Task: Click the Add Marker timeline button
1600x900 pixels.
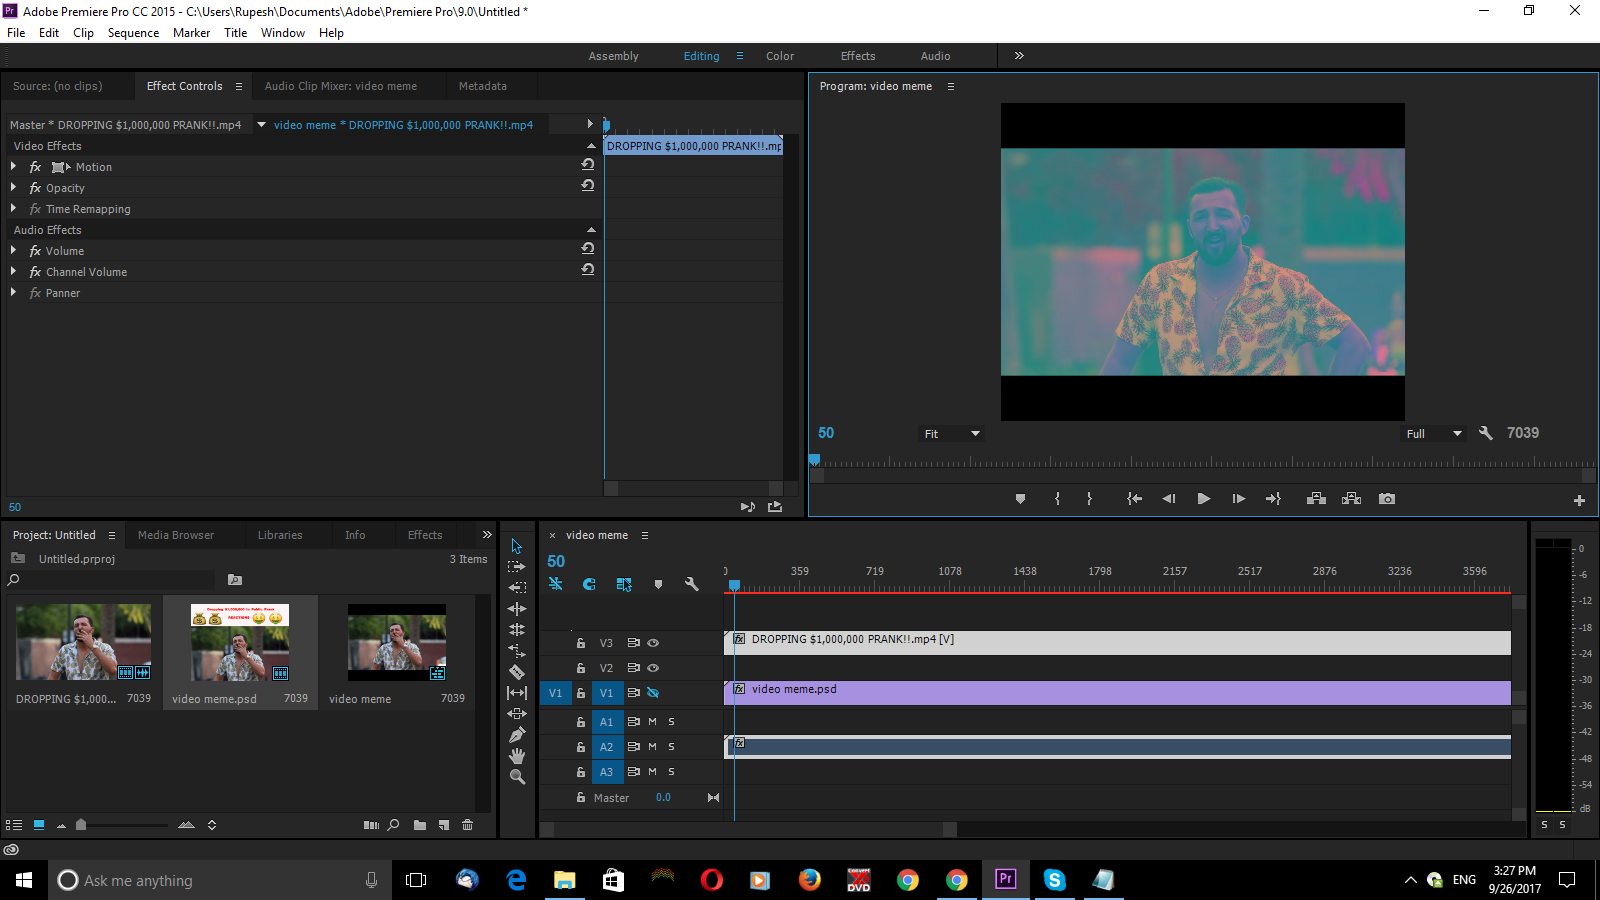Action: [x=658, y=584]
